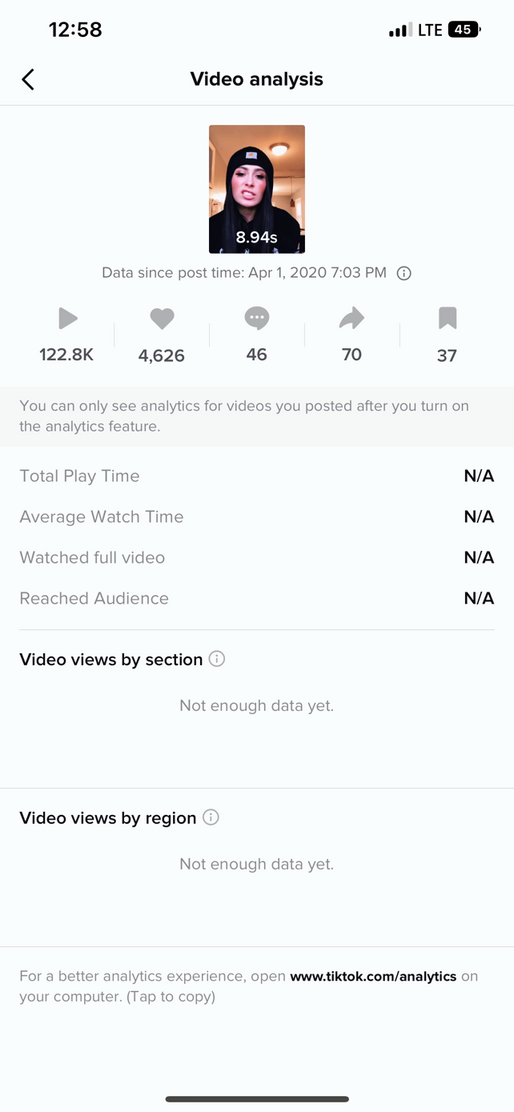Select the Average Watch Time row

[x=257, y=516]
